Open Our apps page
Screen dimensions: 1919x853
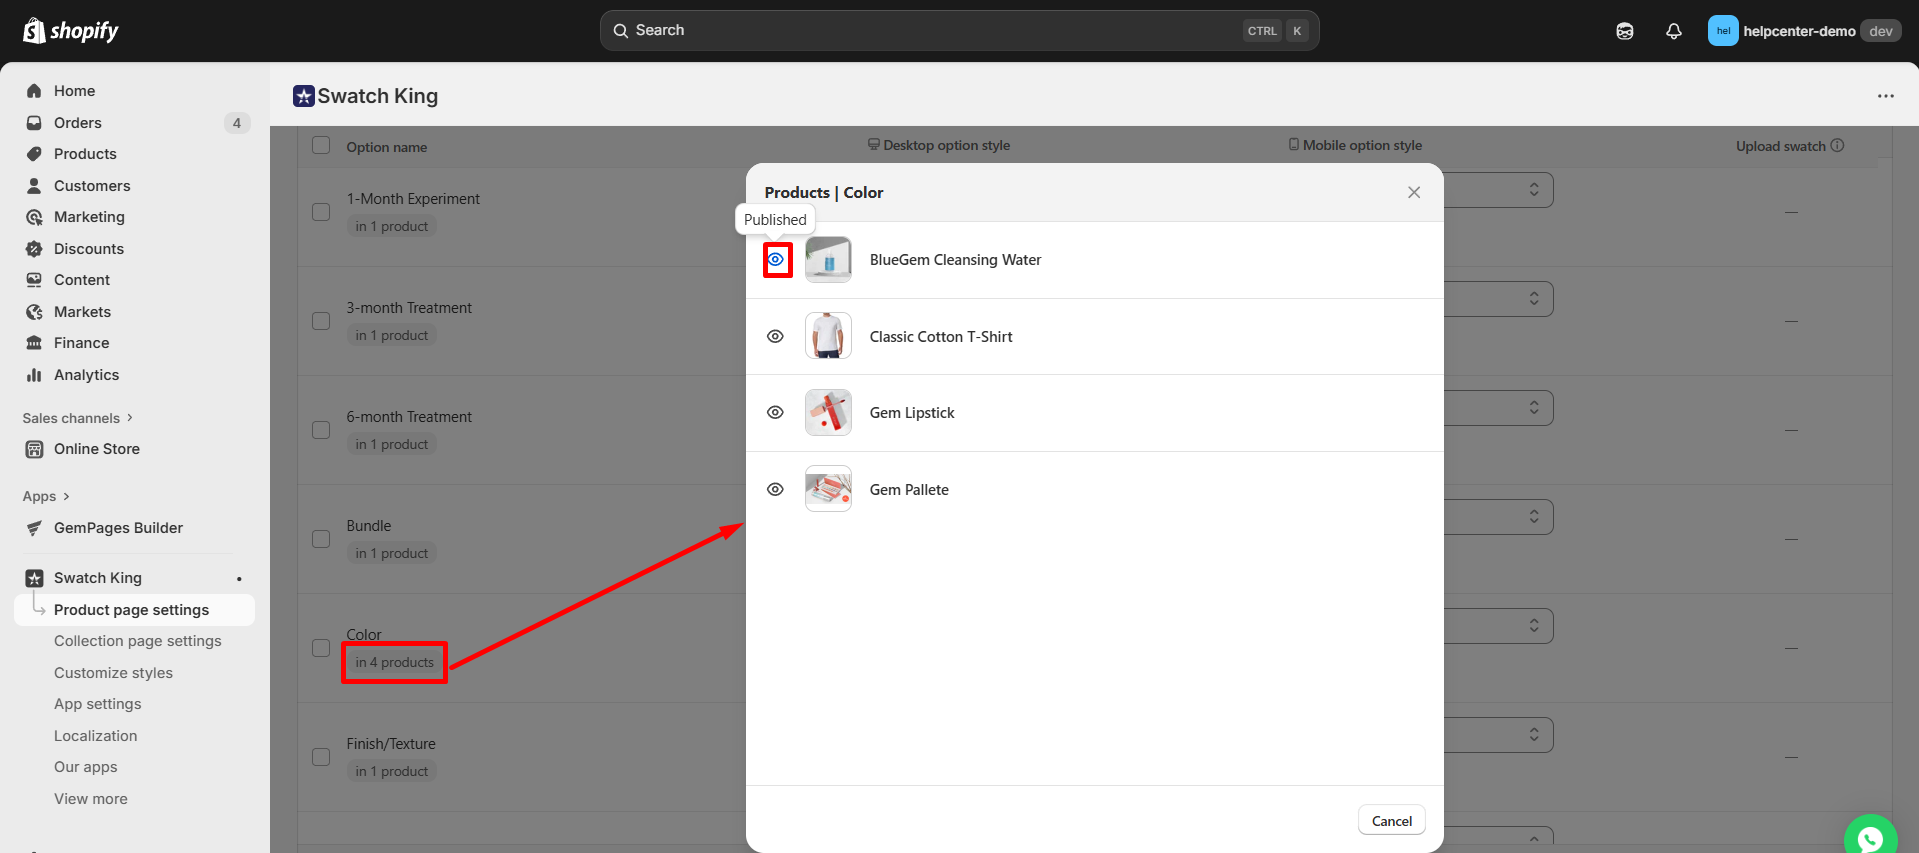pyautogui.click(x=86, y=767)
